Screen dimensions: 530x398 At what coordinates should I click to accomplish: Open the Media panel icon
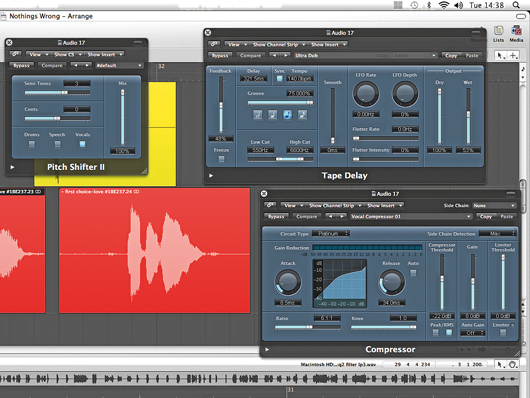click(516, 34)
